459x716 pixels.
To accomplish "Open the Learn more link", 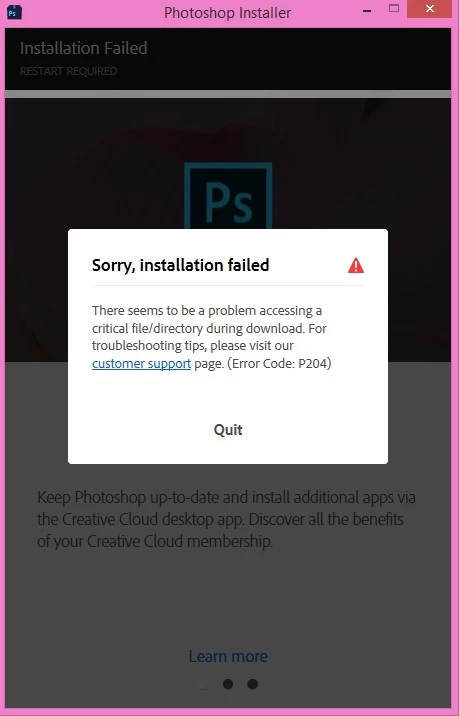I will point(228,656).
